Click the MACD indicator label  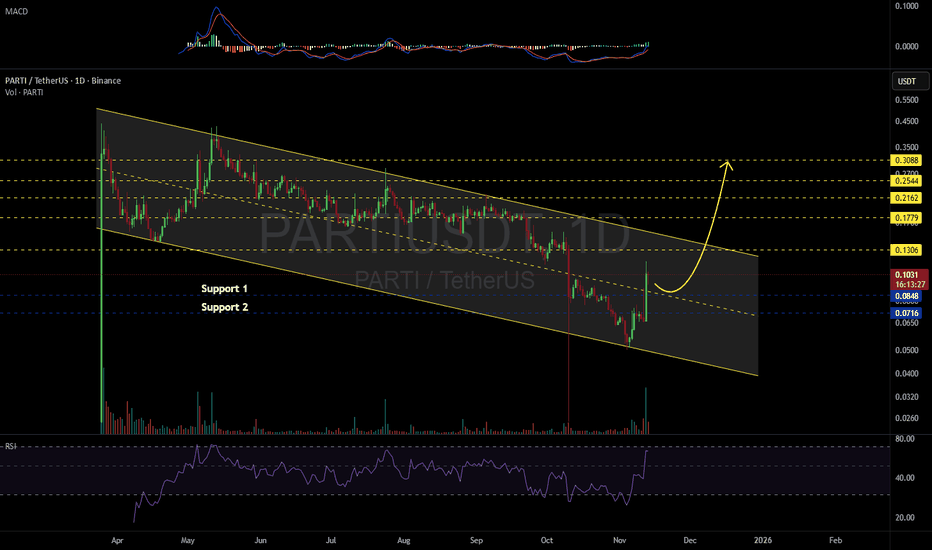tap(16, 12)
